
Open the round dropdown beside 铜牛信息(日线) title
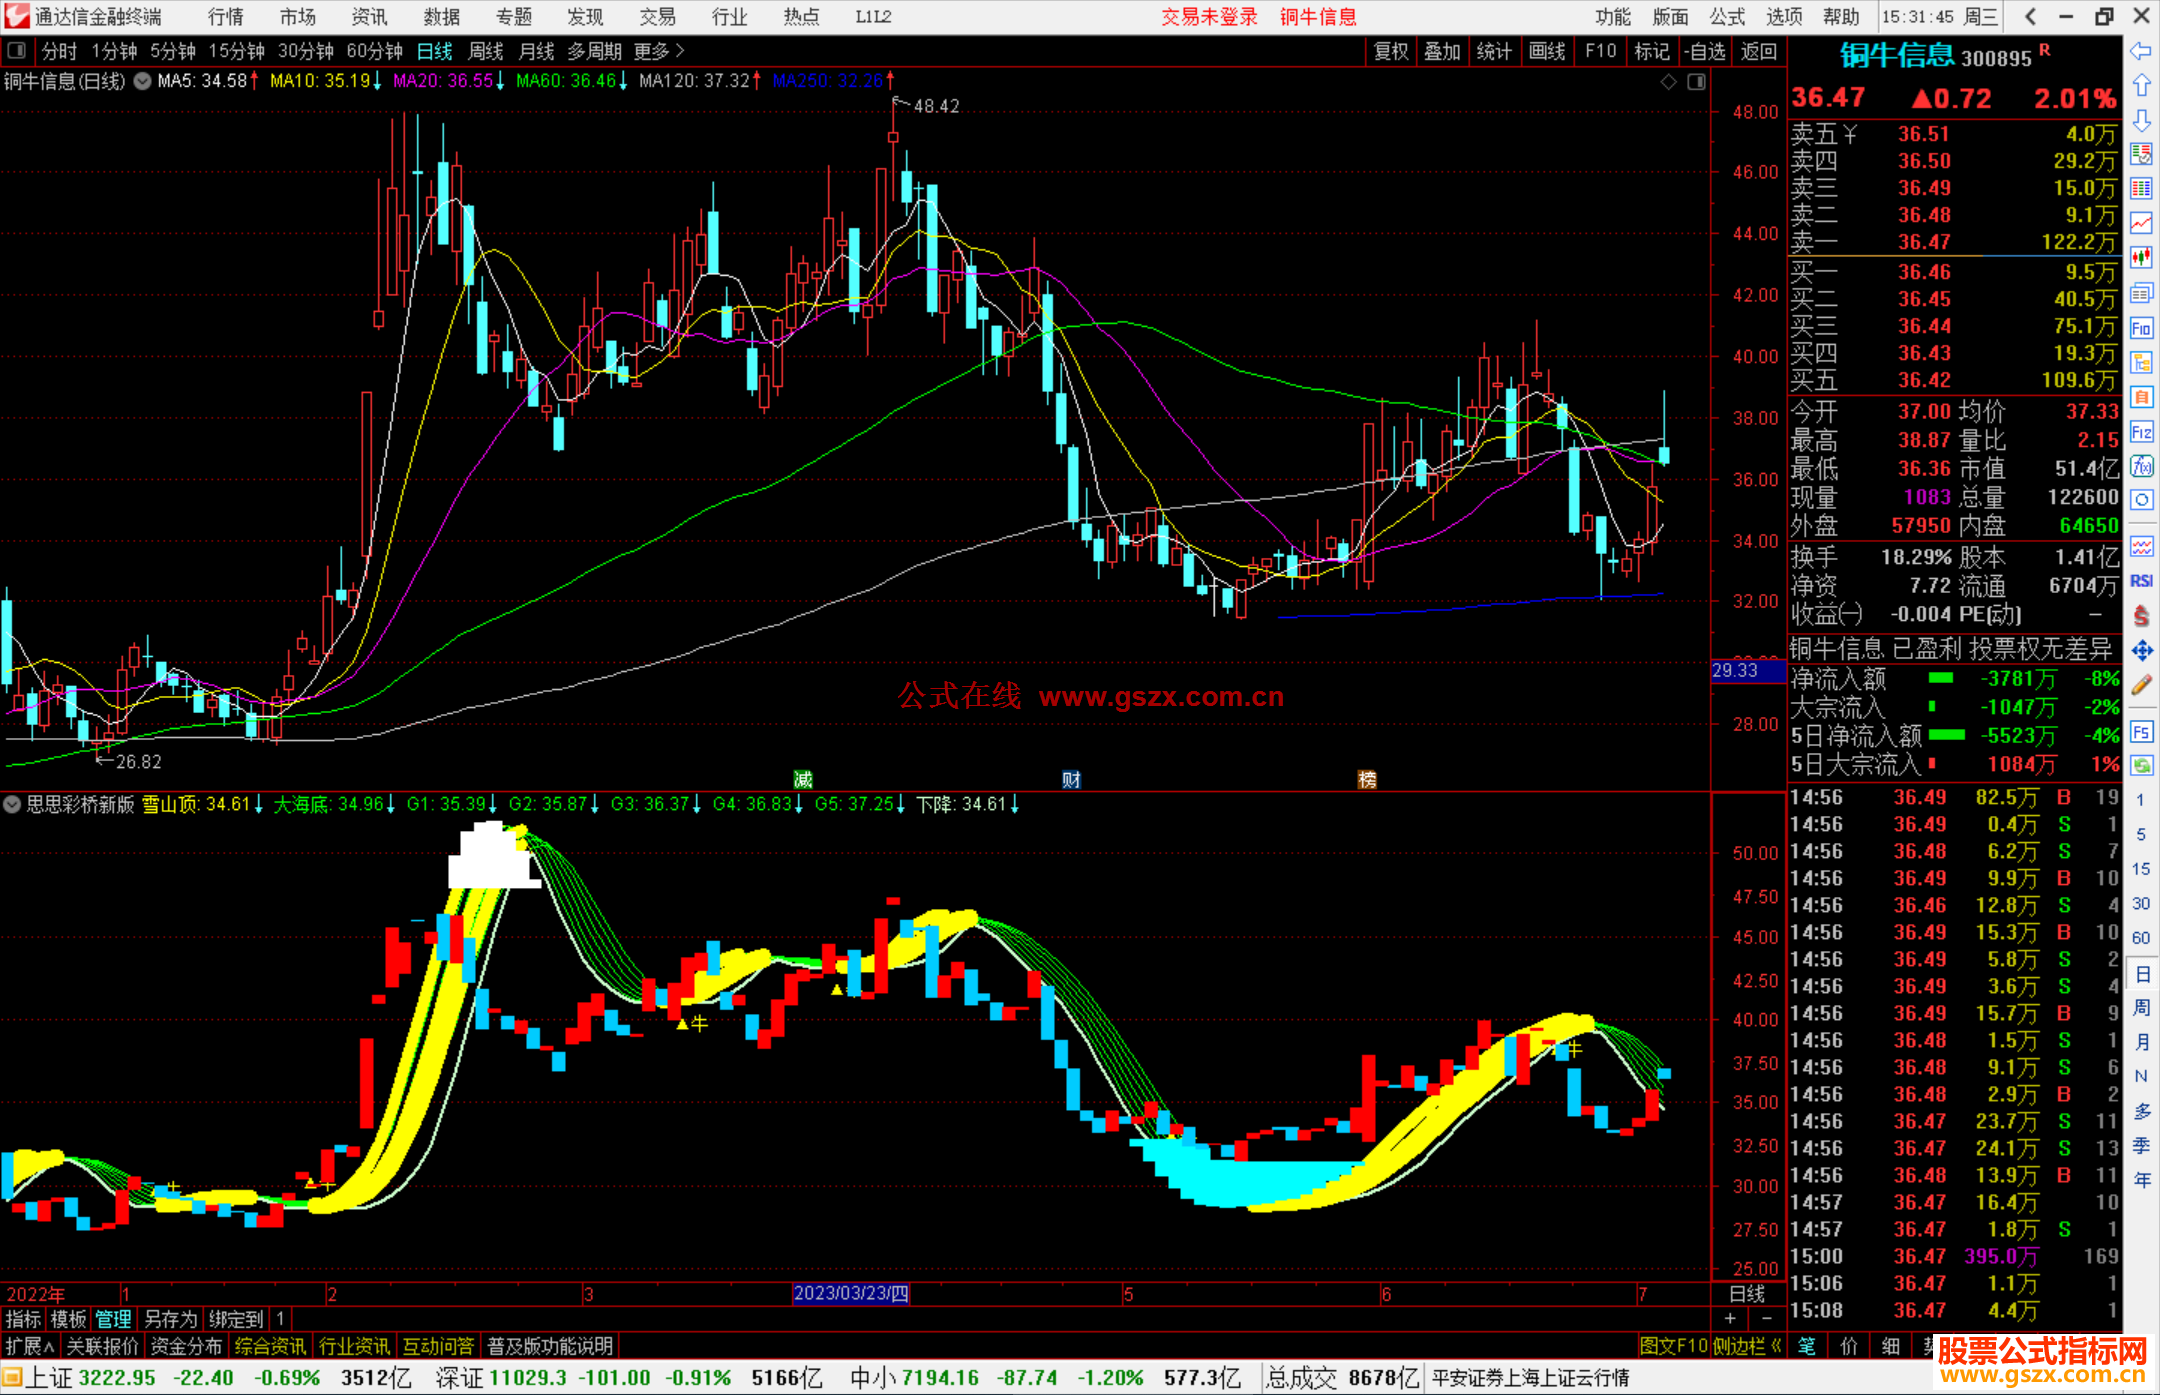coord(142,81)
